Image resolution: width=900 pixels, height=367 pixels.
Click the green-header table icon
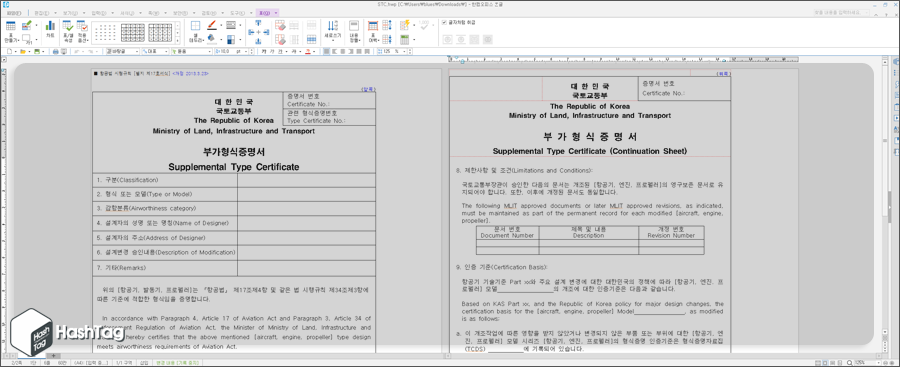405,39
